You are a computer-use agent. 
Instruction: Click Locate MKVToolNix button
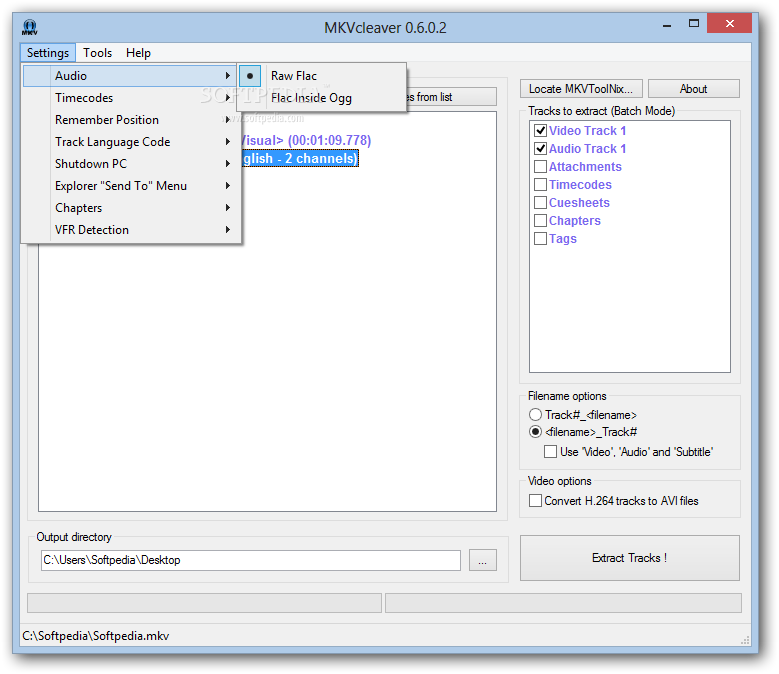(581, 89)
